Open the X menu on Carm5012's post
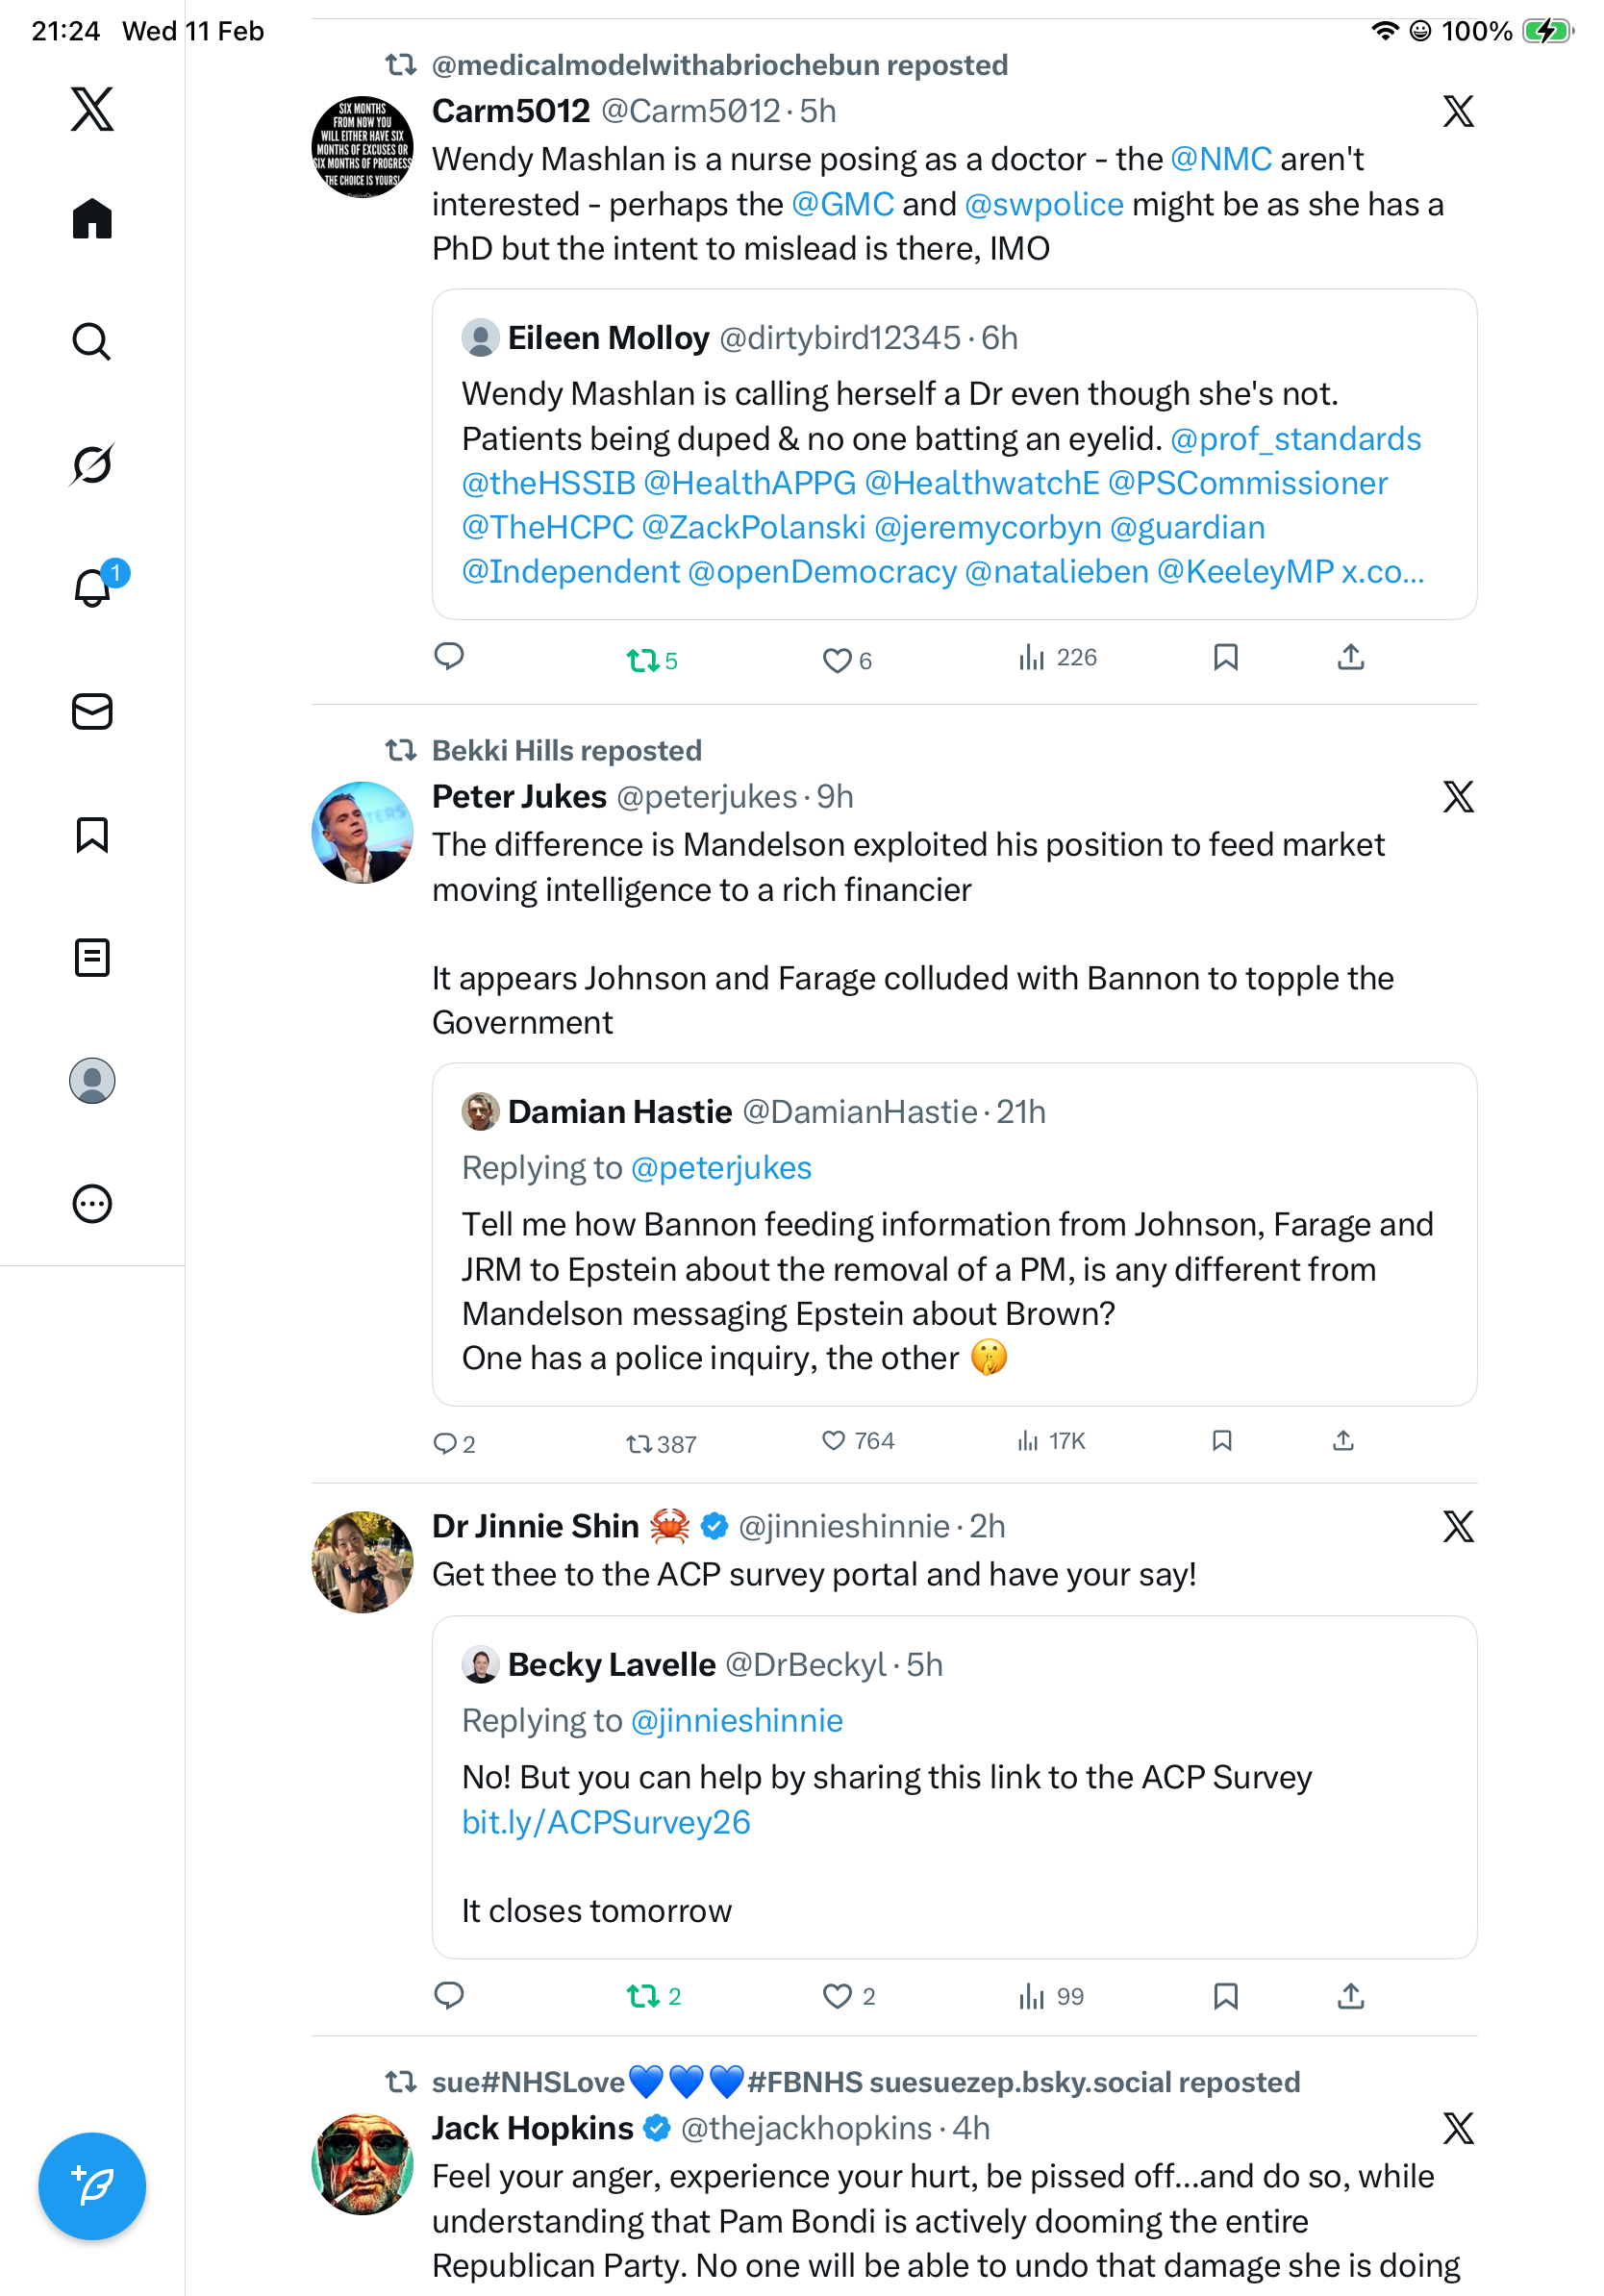The image size is (1604, 2296). point(1458,111)
